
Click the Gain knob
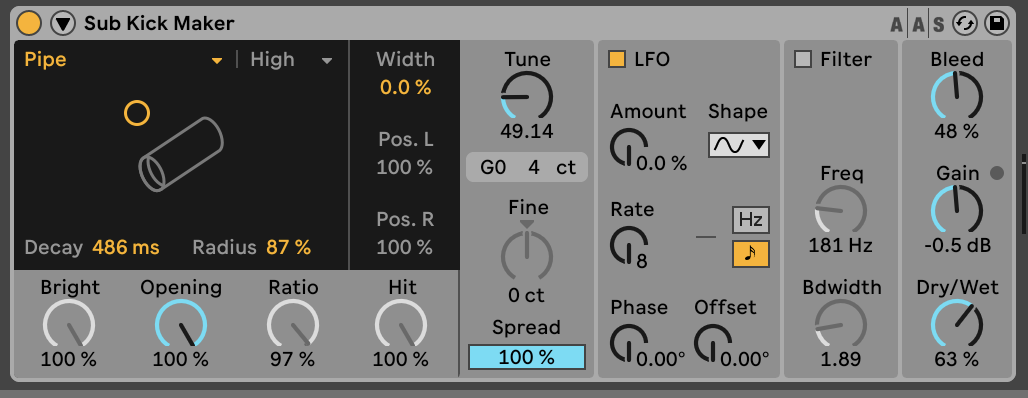(x=957, y=210)
